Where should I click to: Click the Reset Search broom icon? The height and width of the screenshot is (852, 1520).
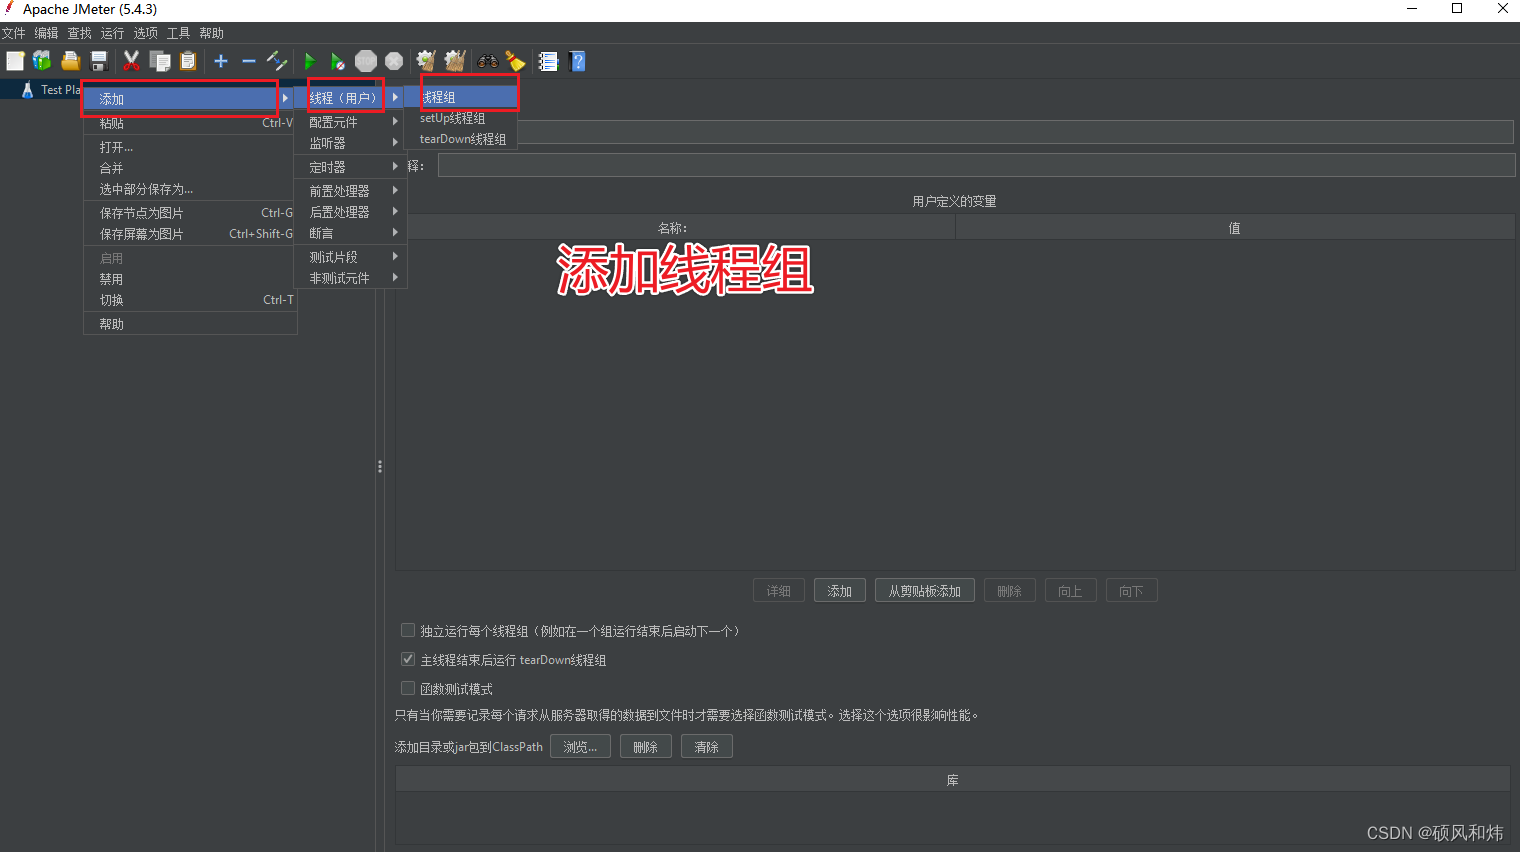point(515,61)
